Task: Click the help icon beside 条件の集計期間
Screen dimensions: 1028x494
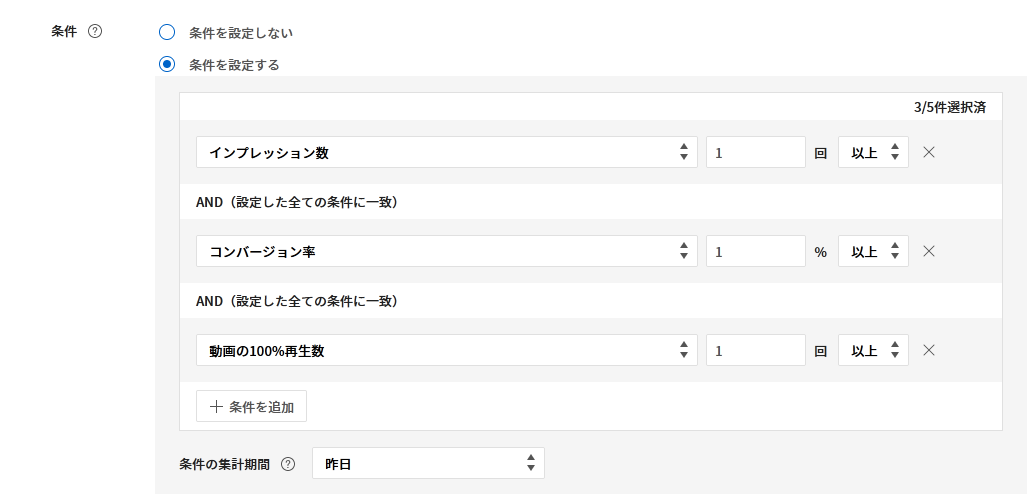Action: [x=288, y=464]
